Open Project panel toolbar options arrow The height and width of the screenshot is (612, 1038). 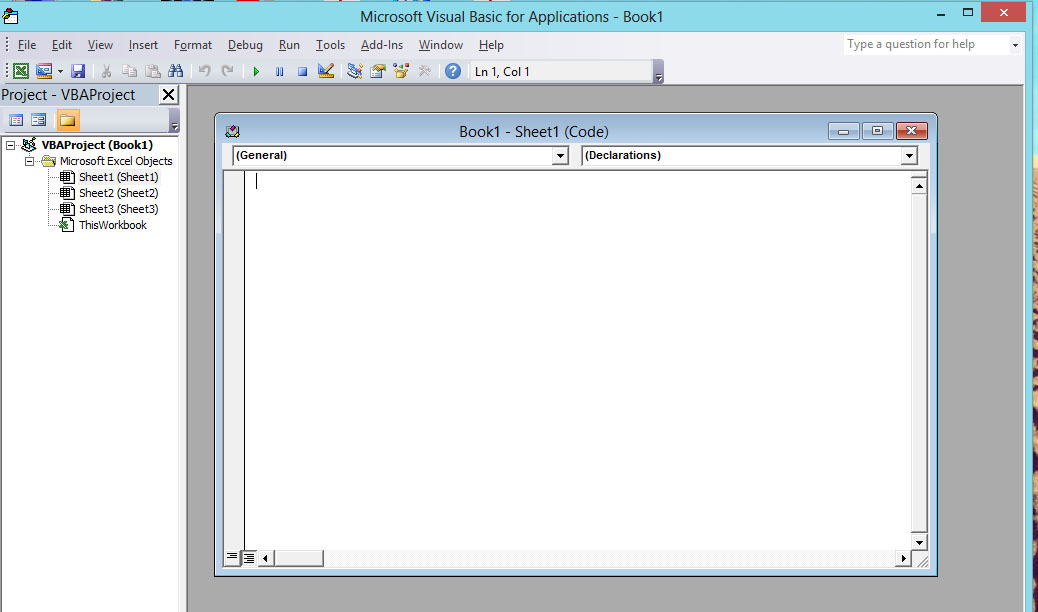(175, 121)
